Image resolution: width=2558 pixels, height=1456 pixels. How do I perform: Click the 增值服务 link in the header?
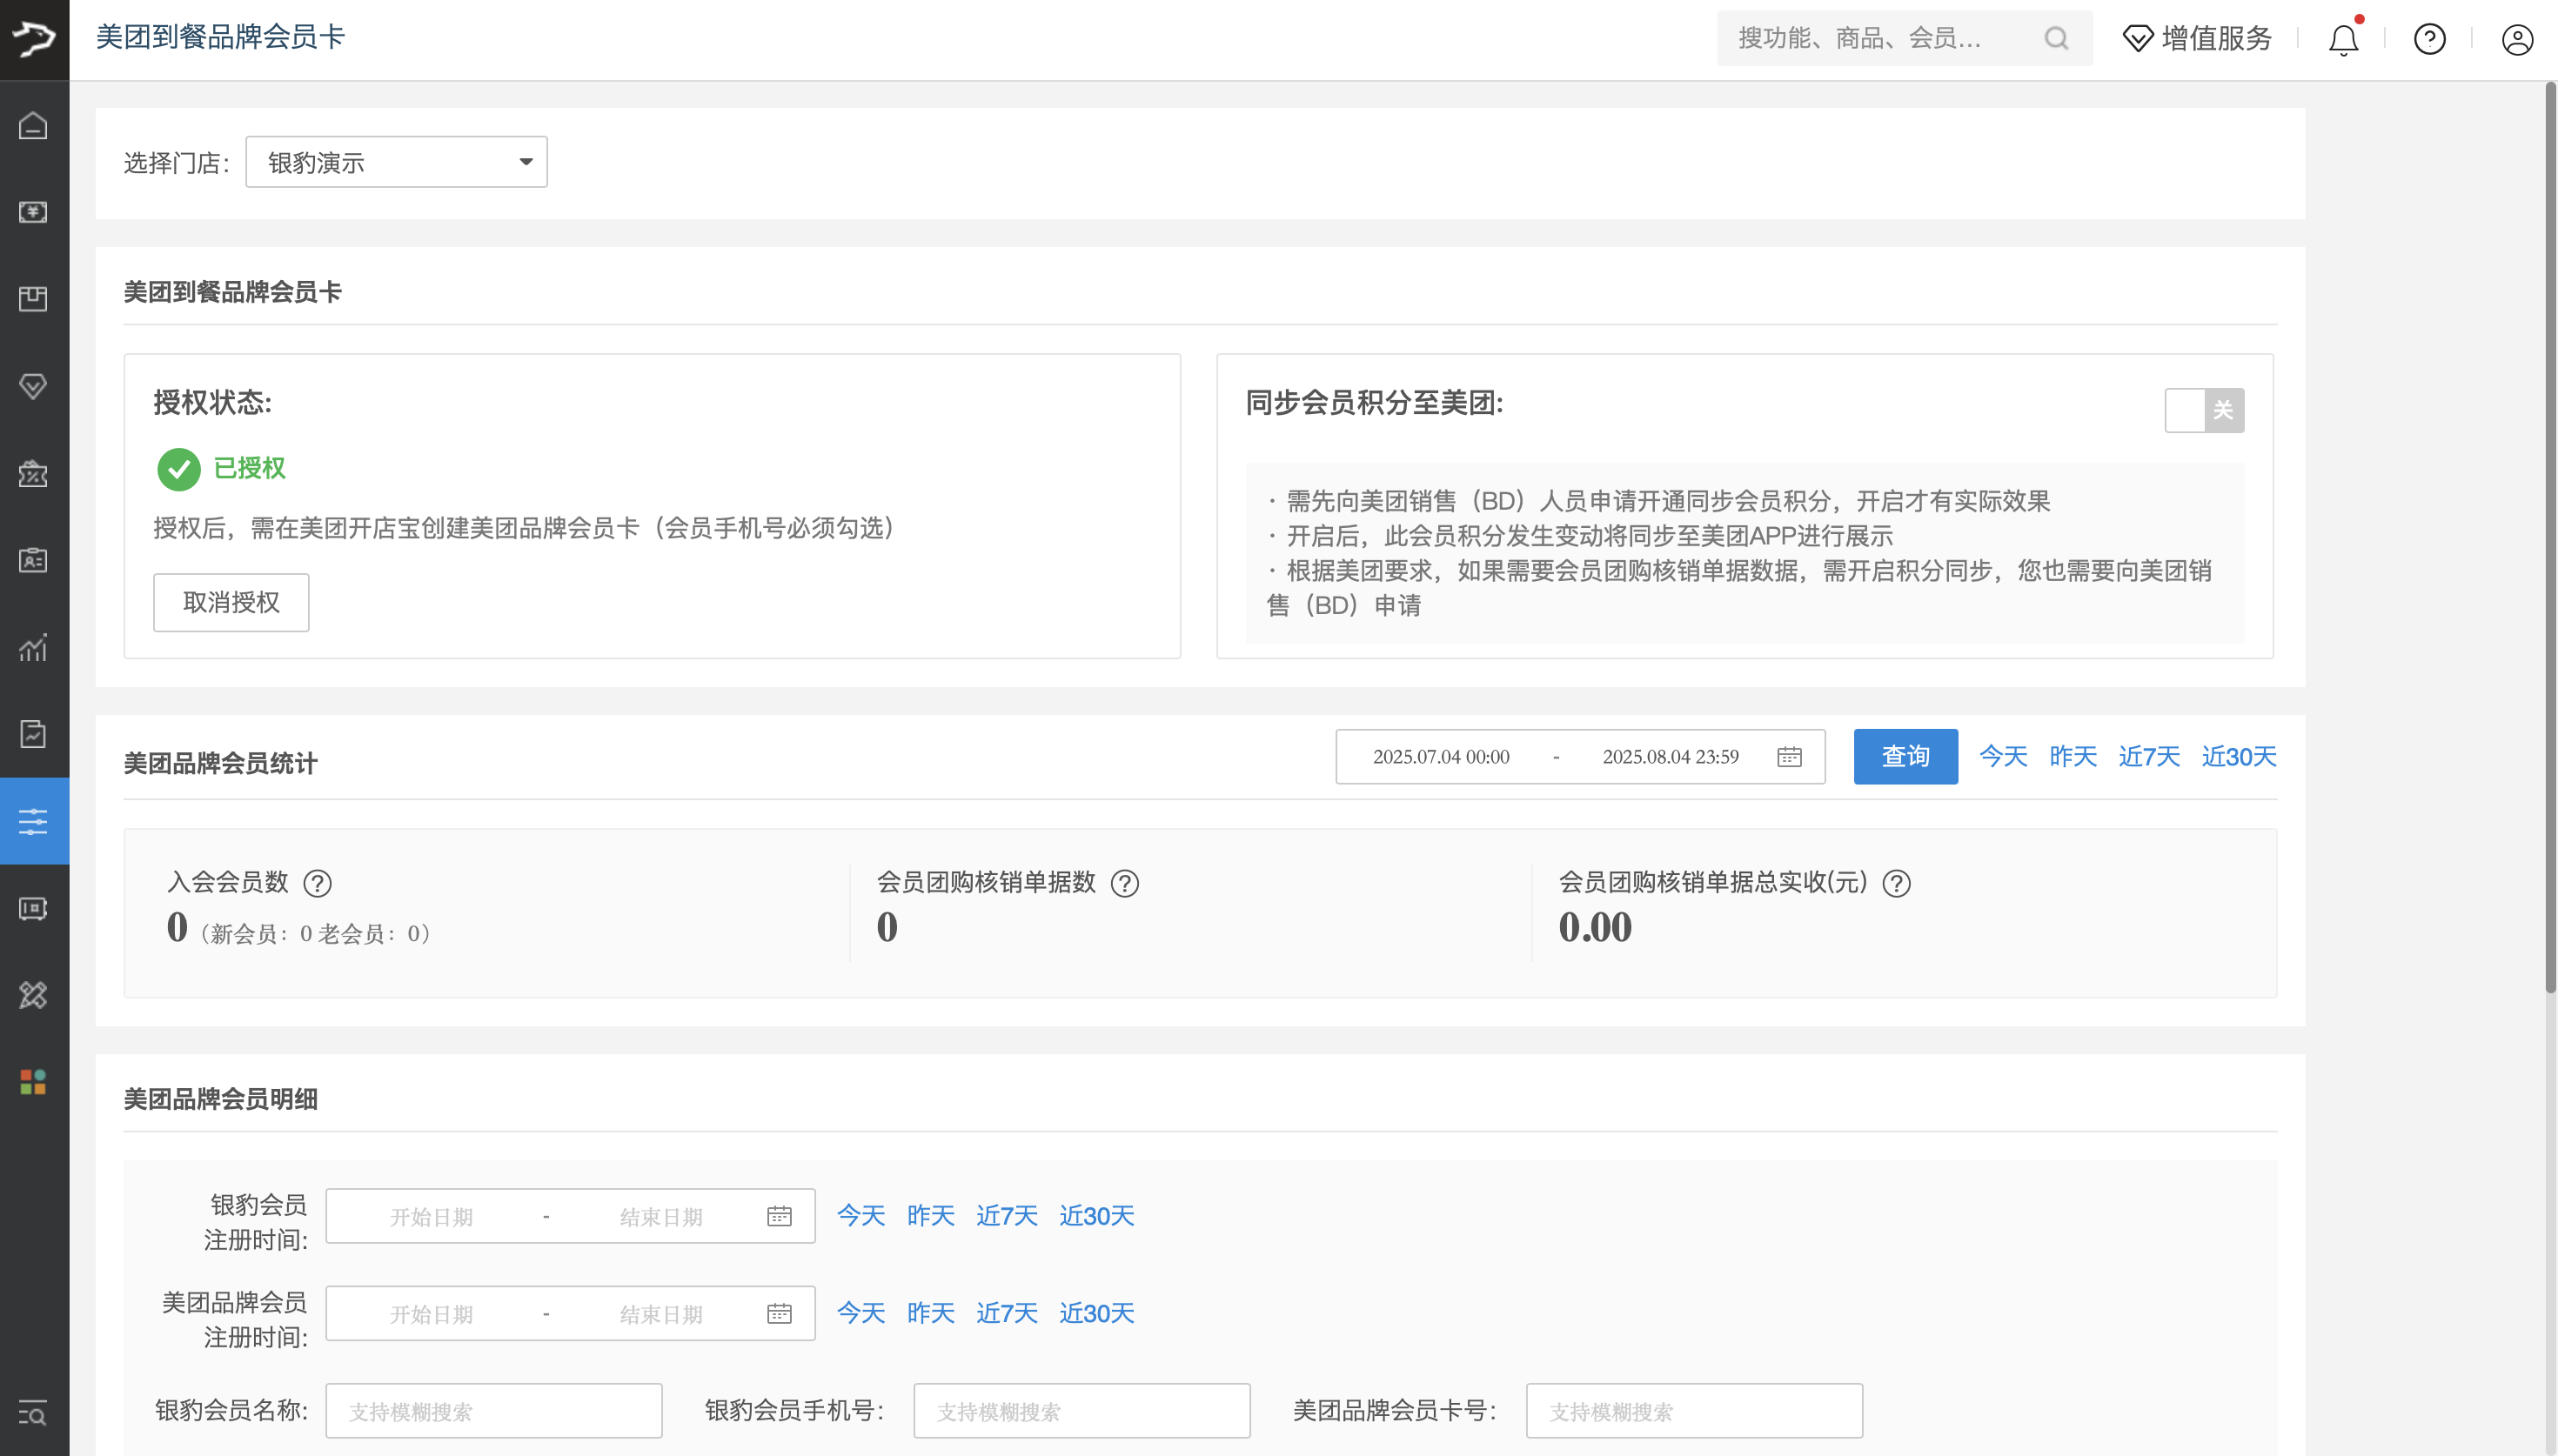point(2197,39)
